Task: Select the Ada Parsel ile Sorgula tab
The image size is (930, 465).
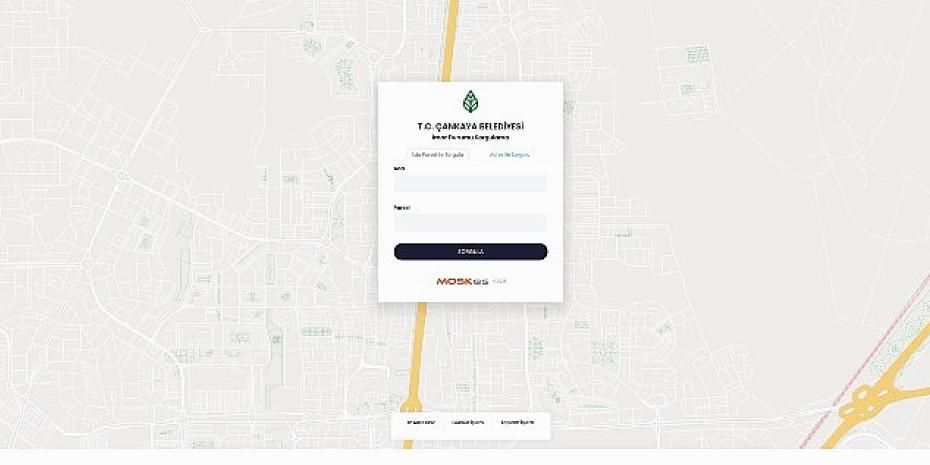Action: (x=438, y=154)
